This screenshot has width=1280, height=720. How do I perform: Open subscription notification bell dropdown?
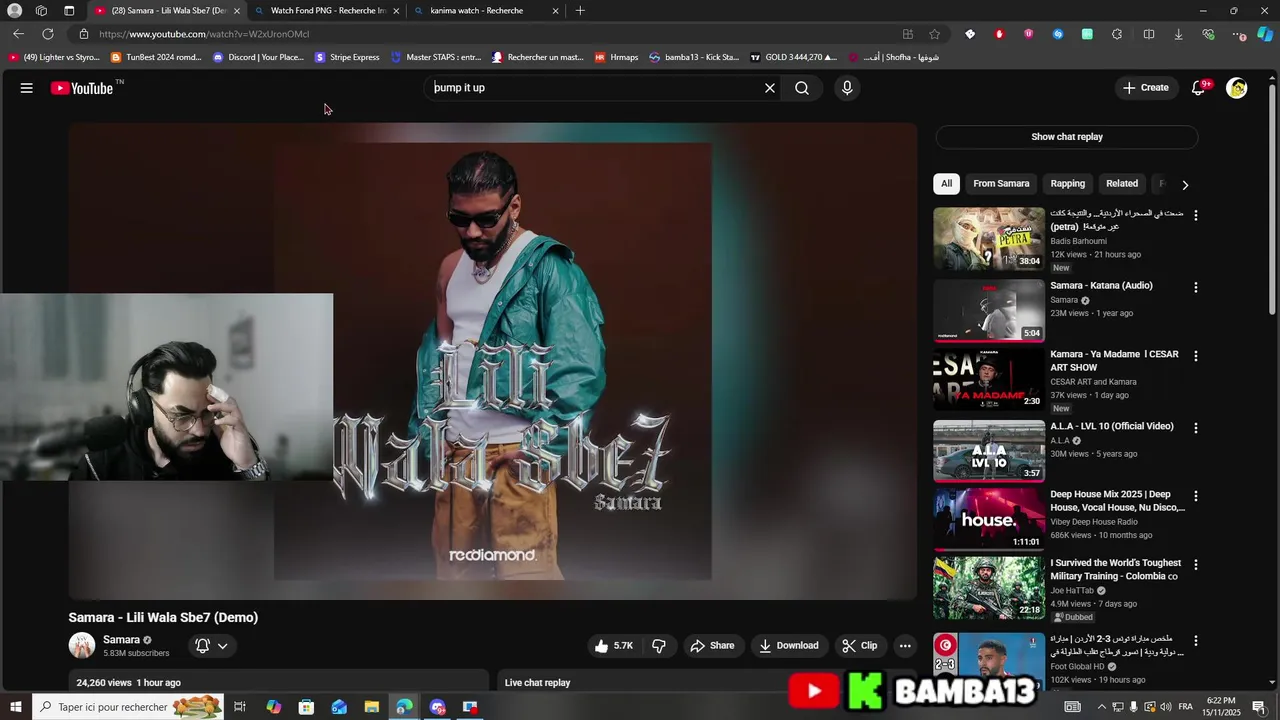point(211,646)
